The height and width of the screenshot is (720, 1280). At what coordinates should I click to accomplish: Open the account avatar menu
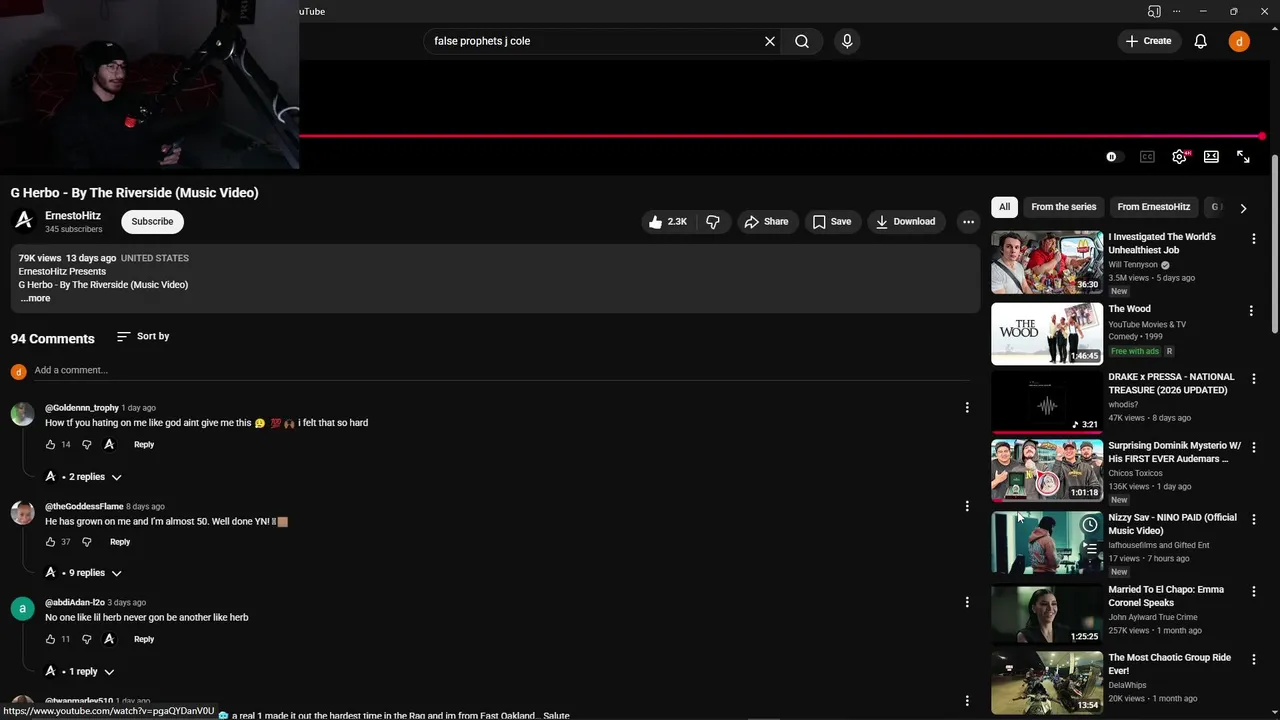[1239, 41]
